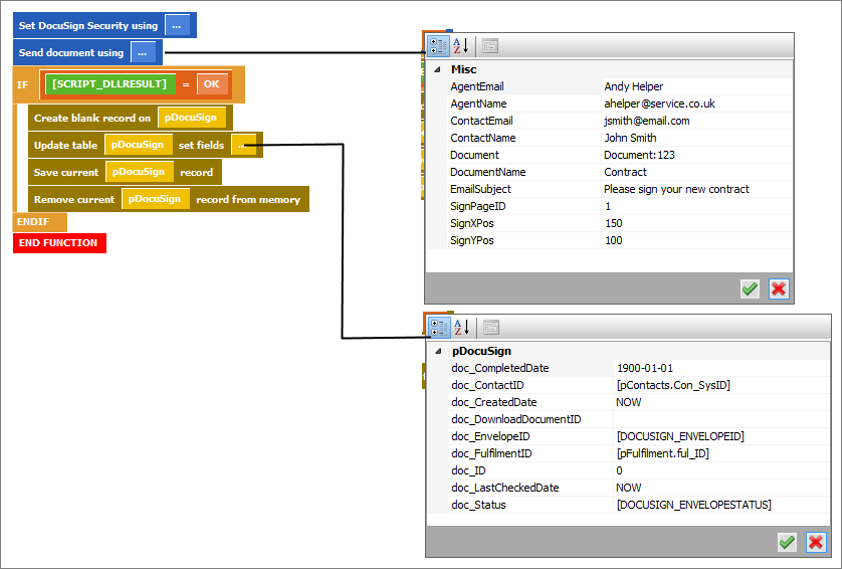Click pDocuSign in Update table block
Image resolution: width=842 pixels, height=569 pixels.
(x=138, y=145)
